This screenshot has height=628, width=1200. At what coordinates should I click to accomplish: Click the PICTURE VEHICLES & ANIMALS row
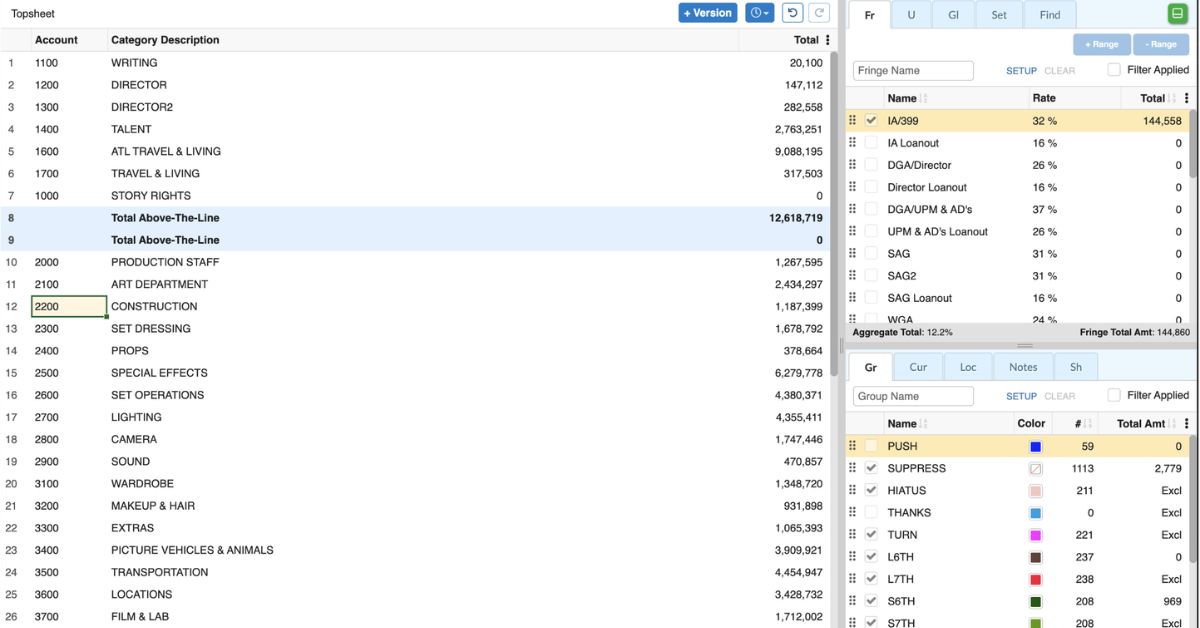pyautogui.click(x=415, y=550)
